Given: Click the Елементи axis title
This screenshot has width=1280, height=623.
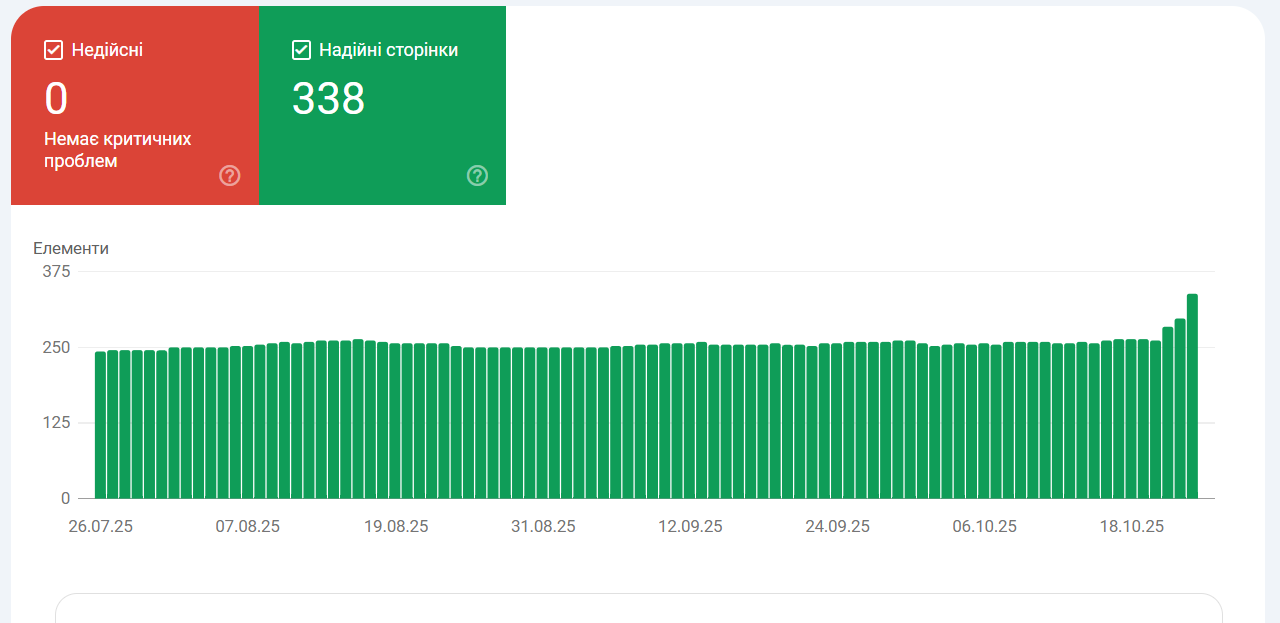Looking at the screenshot, I should (x=71, y=249).
